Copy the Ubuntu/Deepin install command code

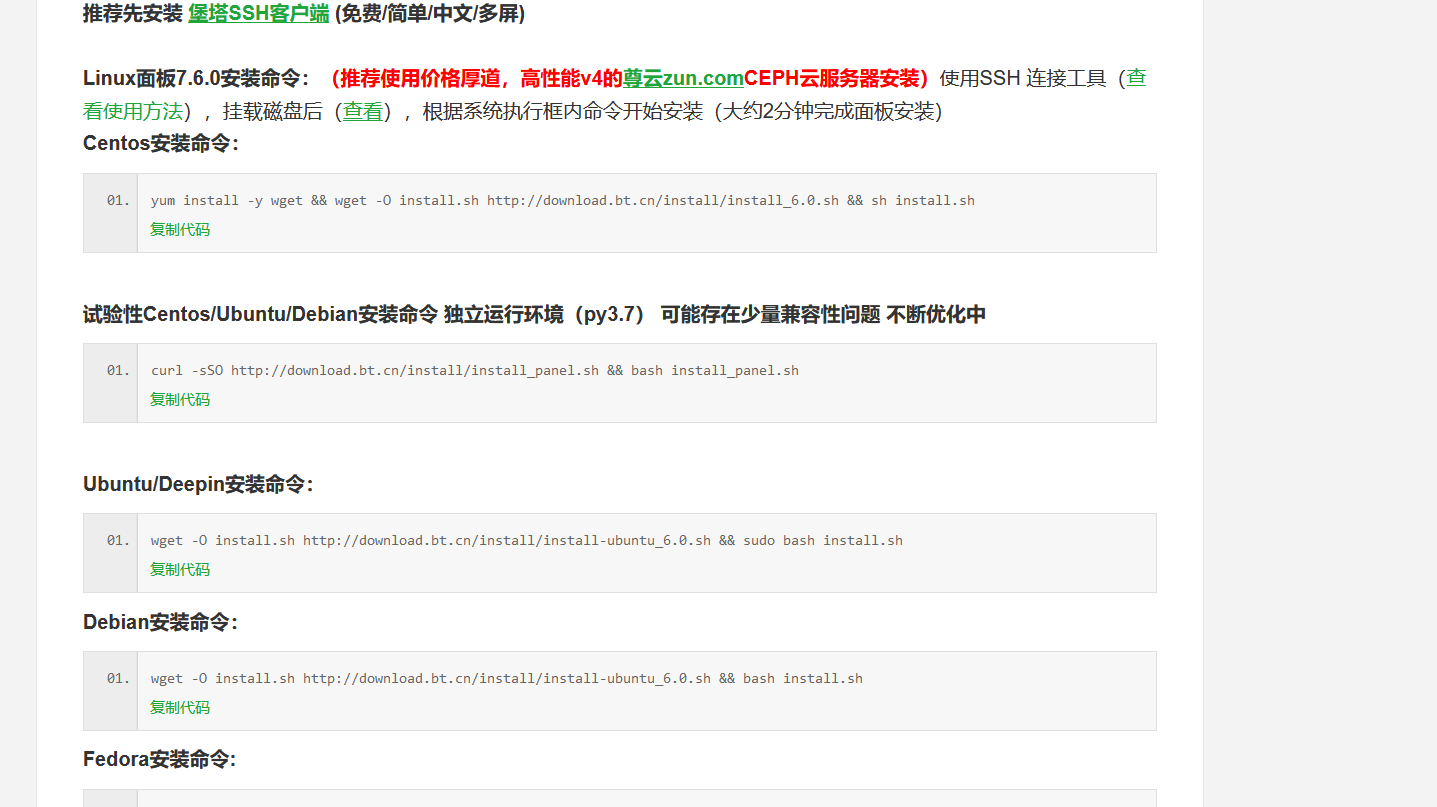click(179, 569)
